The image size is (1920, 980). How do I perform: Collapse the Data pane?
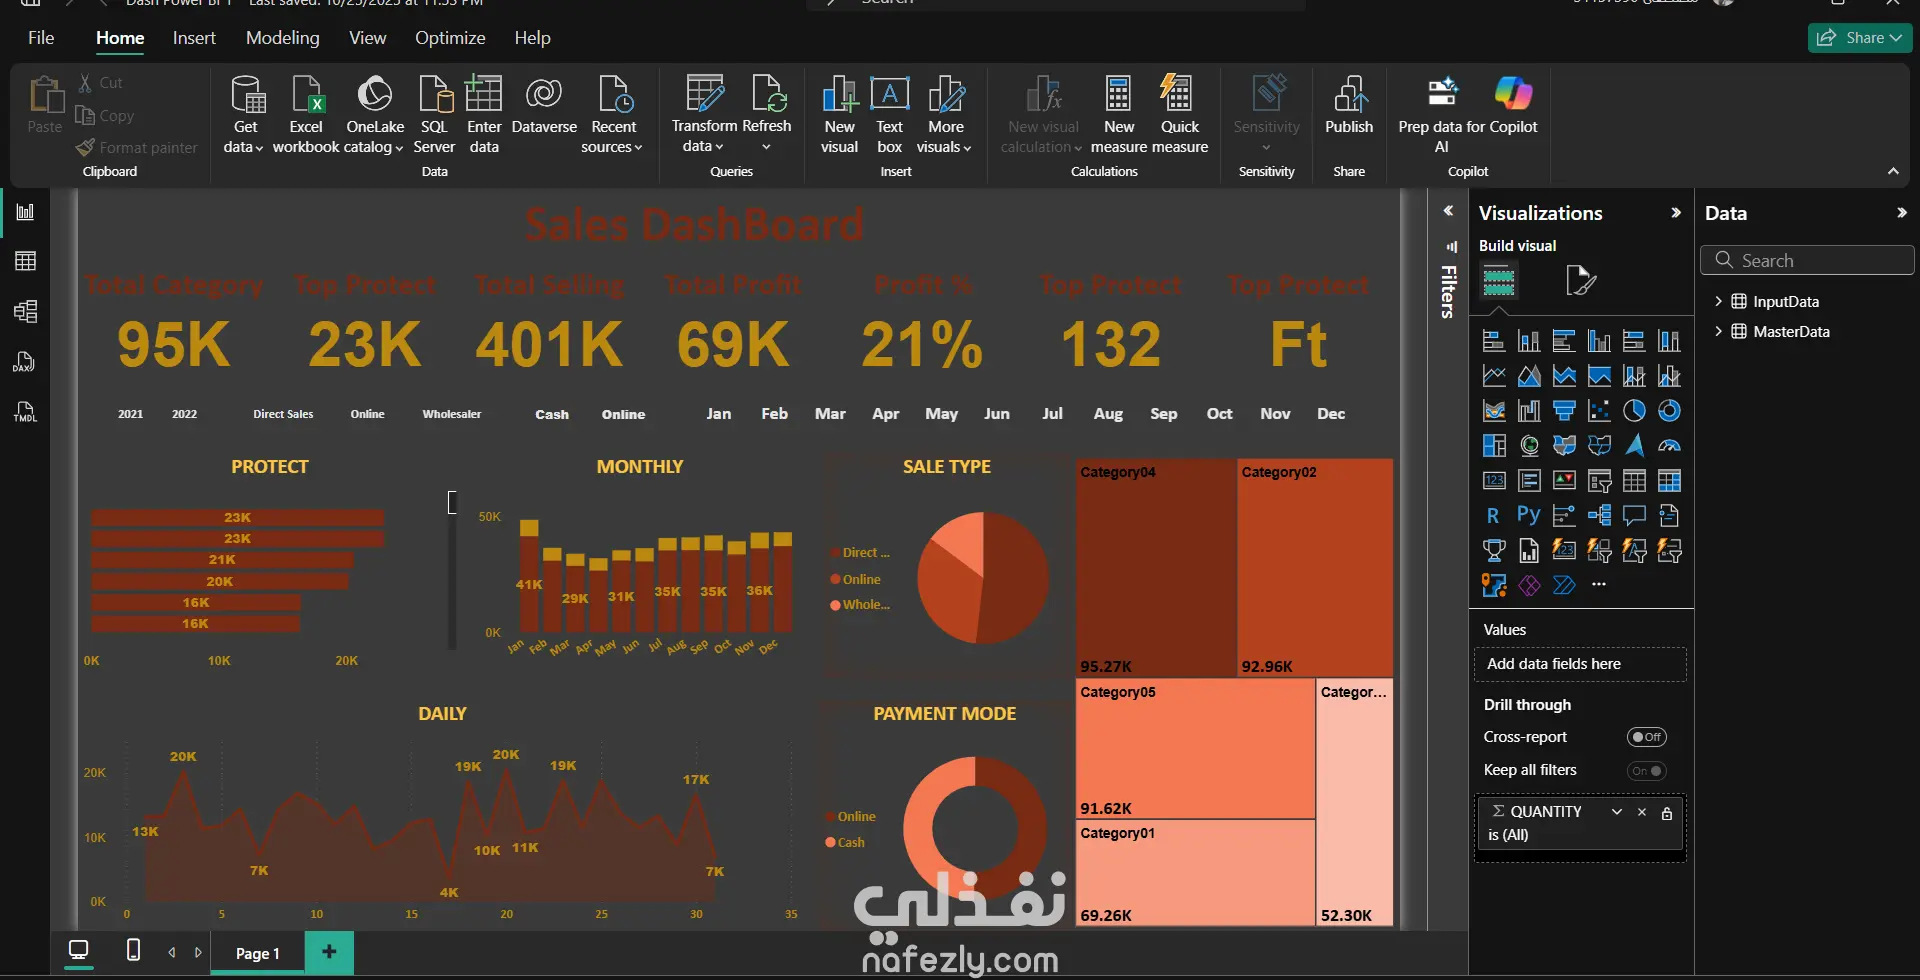pos(1901,213)
